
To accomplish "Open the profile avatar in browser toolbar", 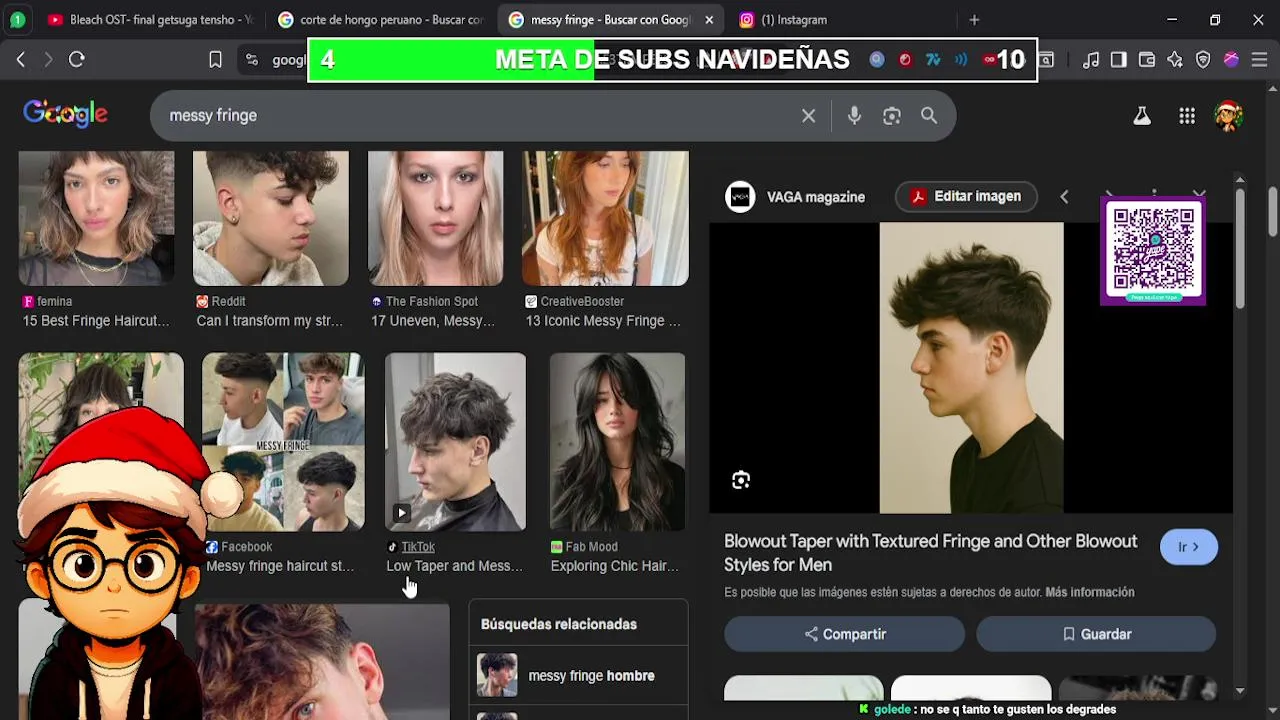I will pos(1231,60).
